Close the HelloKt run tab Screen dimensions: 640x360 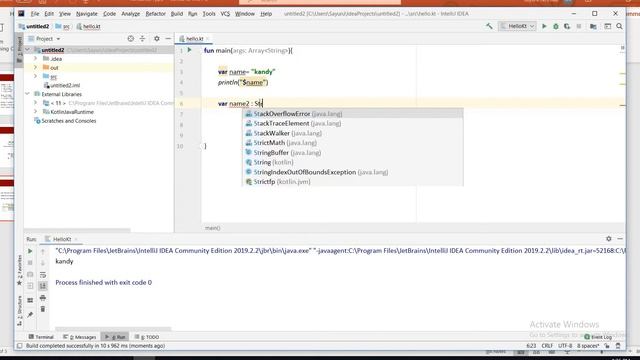click(76, 239)
